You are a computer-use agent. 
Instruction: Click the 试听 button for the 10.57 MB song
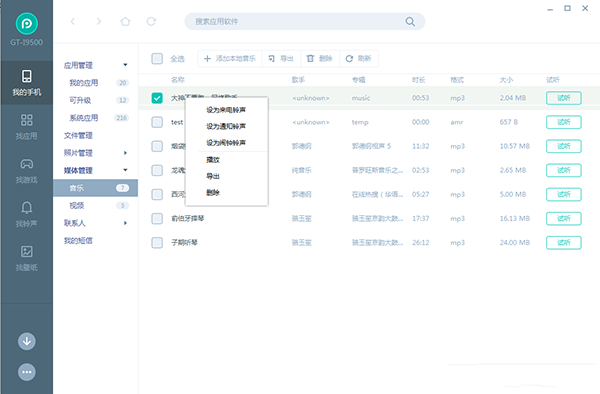[x=564, y=146]
